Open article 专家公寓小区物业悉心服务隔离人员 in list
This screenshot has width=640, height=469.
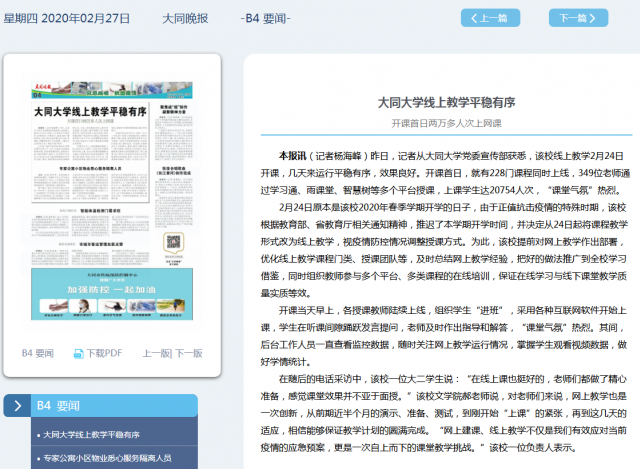click(107, 458)
